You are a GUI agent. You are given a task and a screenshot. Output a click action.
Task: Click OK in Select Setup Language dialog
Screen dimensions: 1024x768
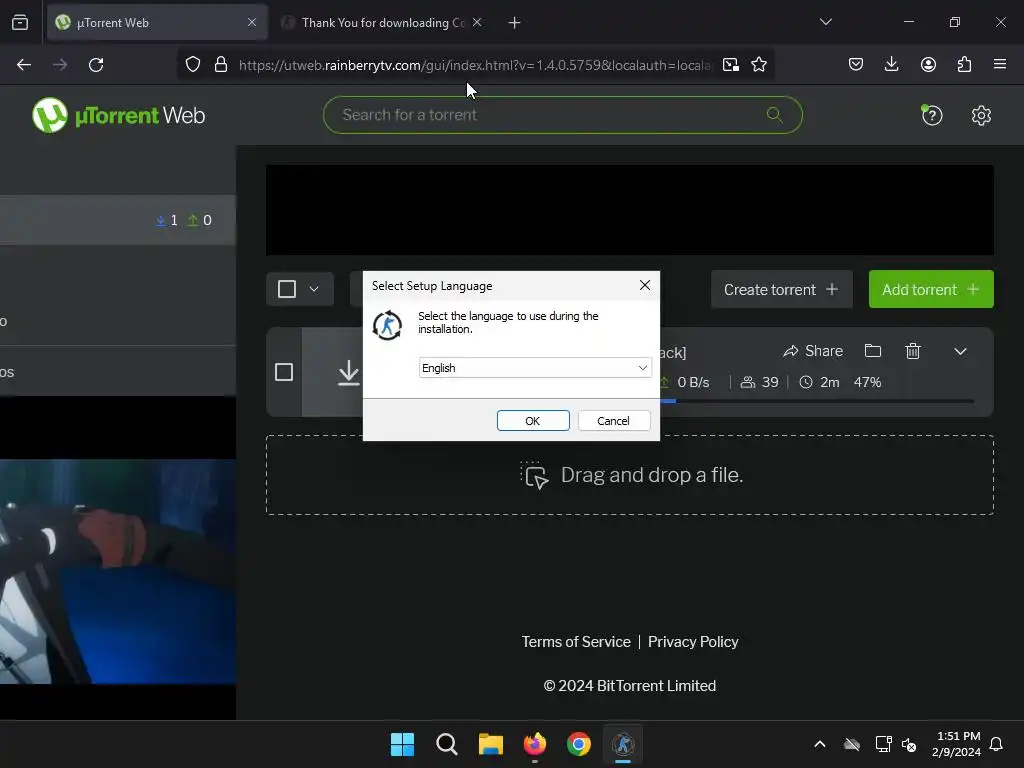point(533,421)
